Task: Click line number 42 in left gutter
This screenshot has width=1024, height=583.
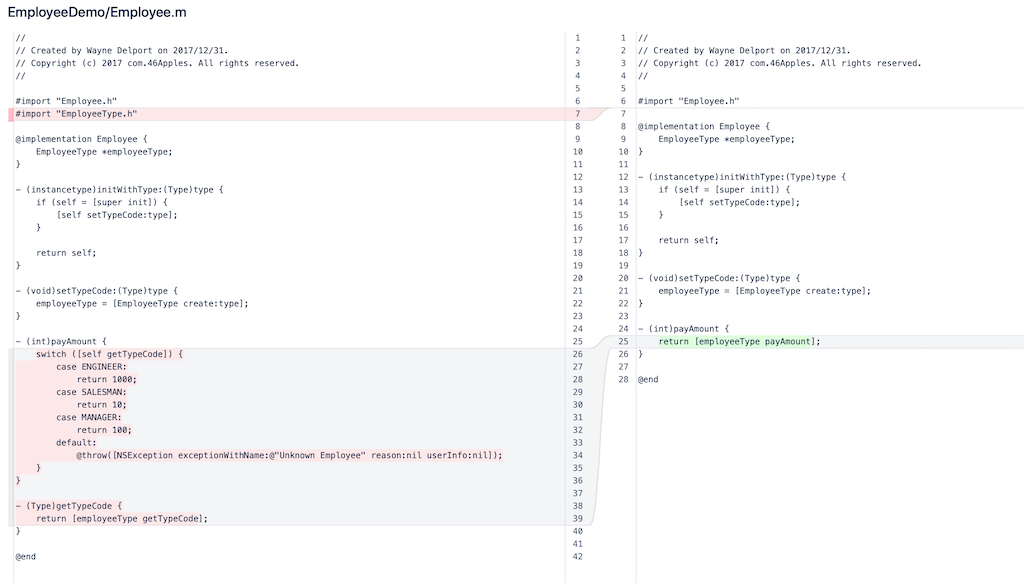Action: [577, 556]
